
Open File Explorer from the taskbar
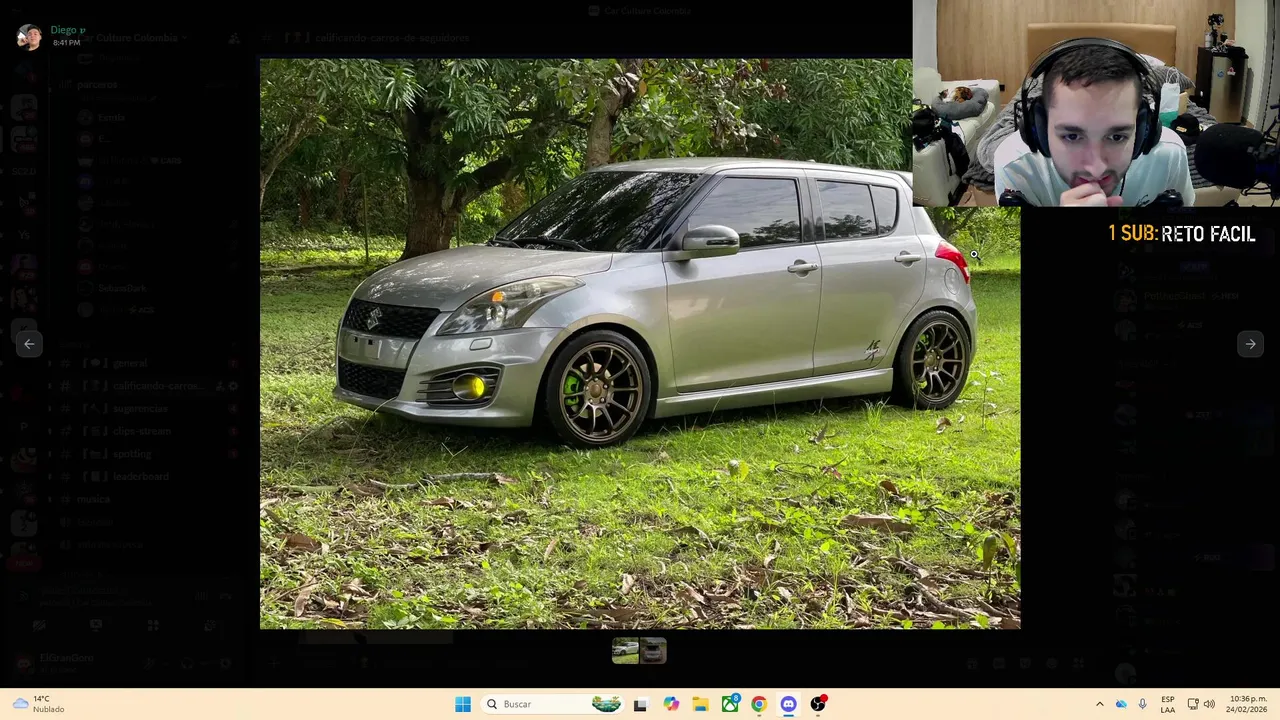click(700, 704)
